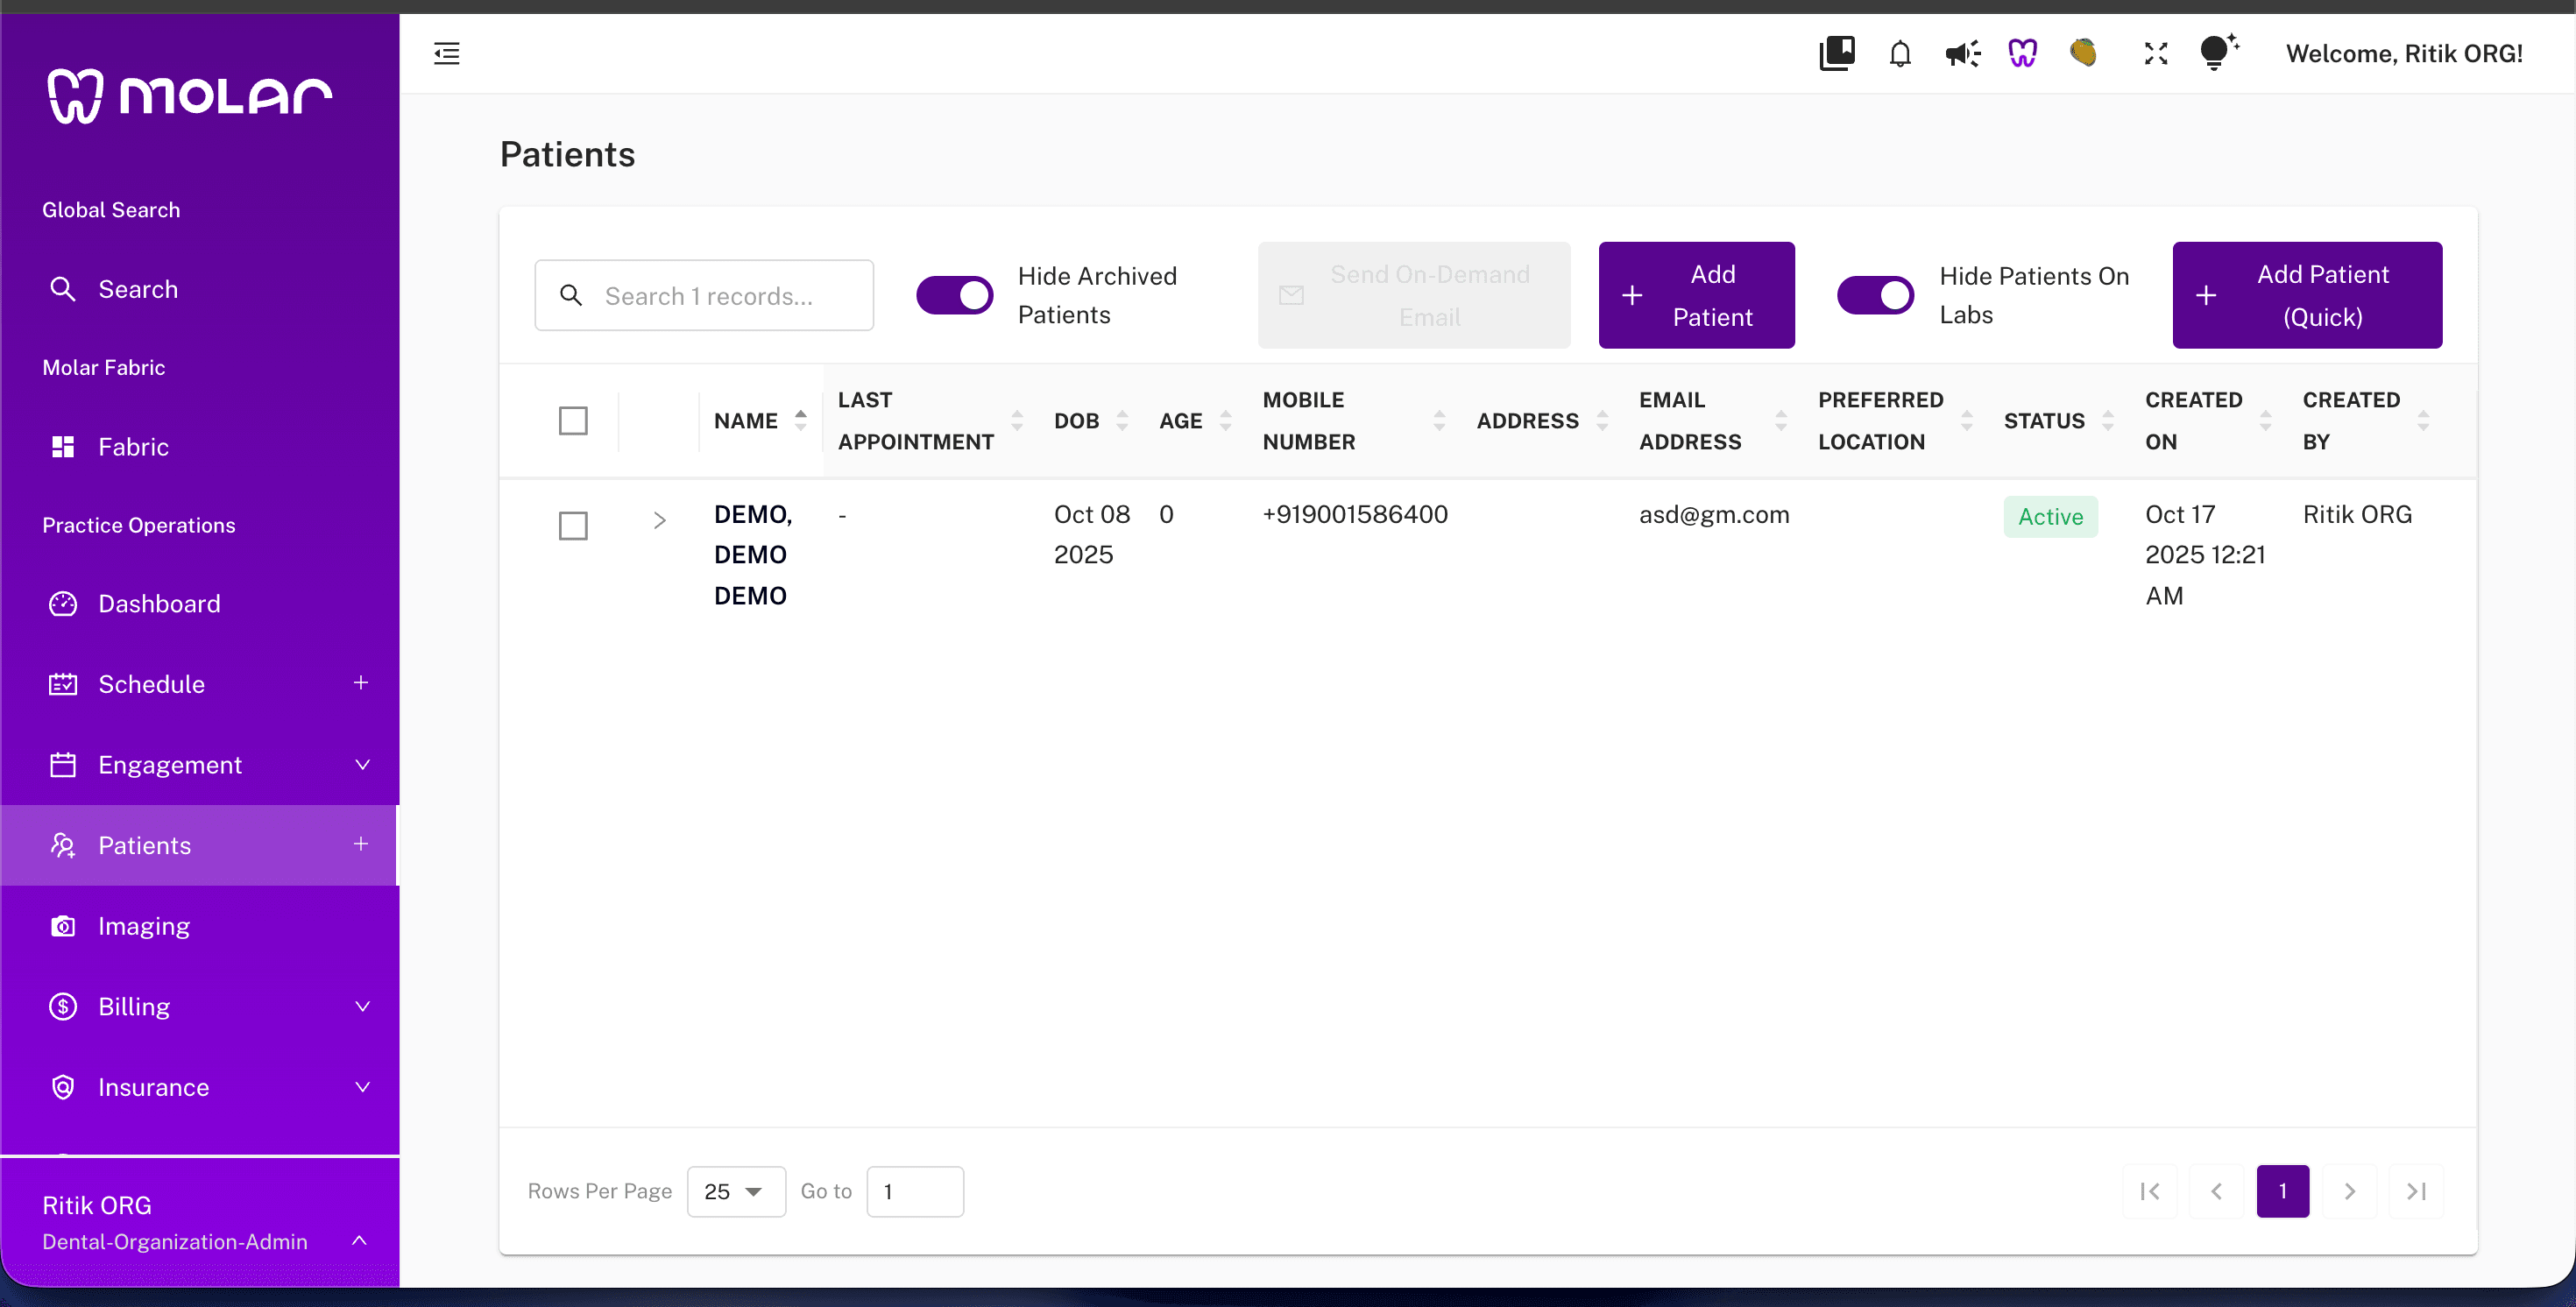
Task: Toggle Hide Archived Patients switch
Action: pyautogui.click(x=954, y=295)
